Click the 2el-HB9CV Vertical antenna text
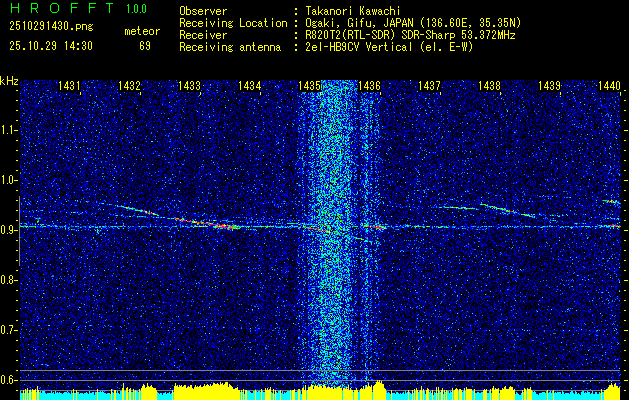The image size is (629, 400). (x=389, y=47)
